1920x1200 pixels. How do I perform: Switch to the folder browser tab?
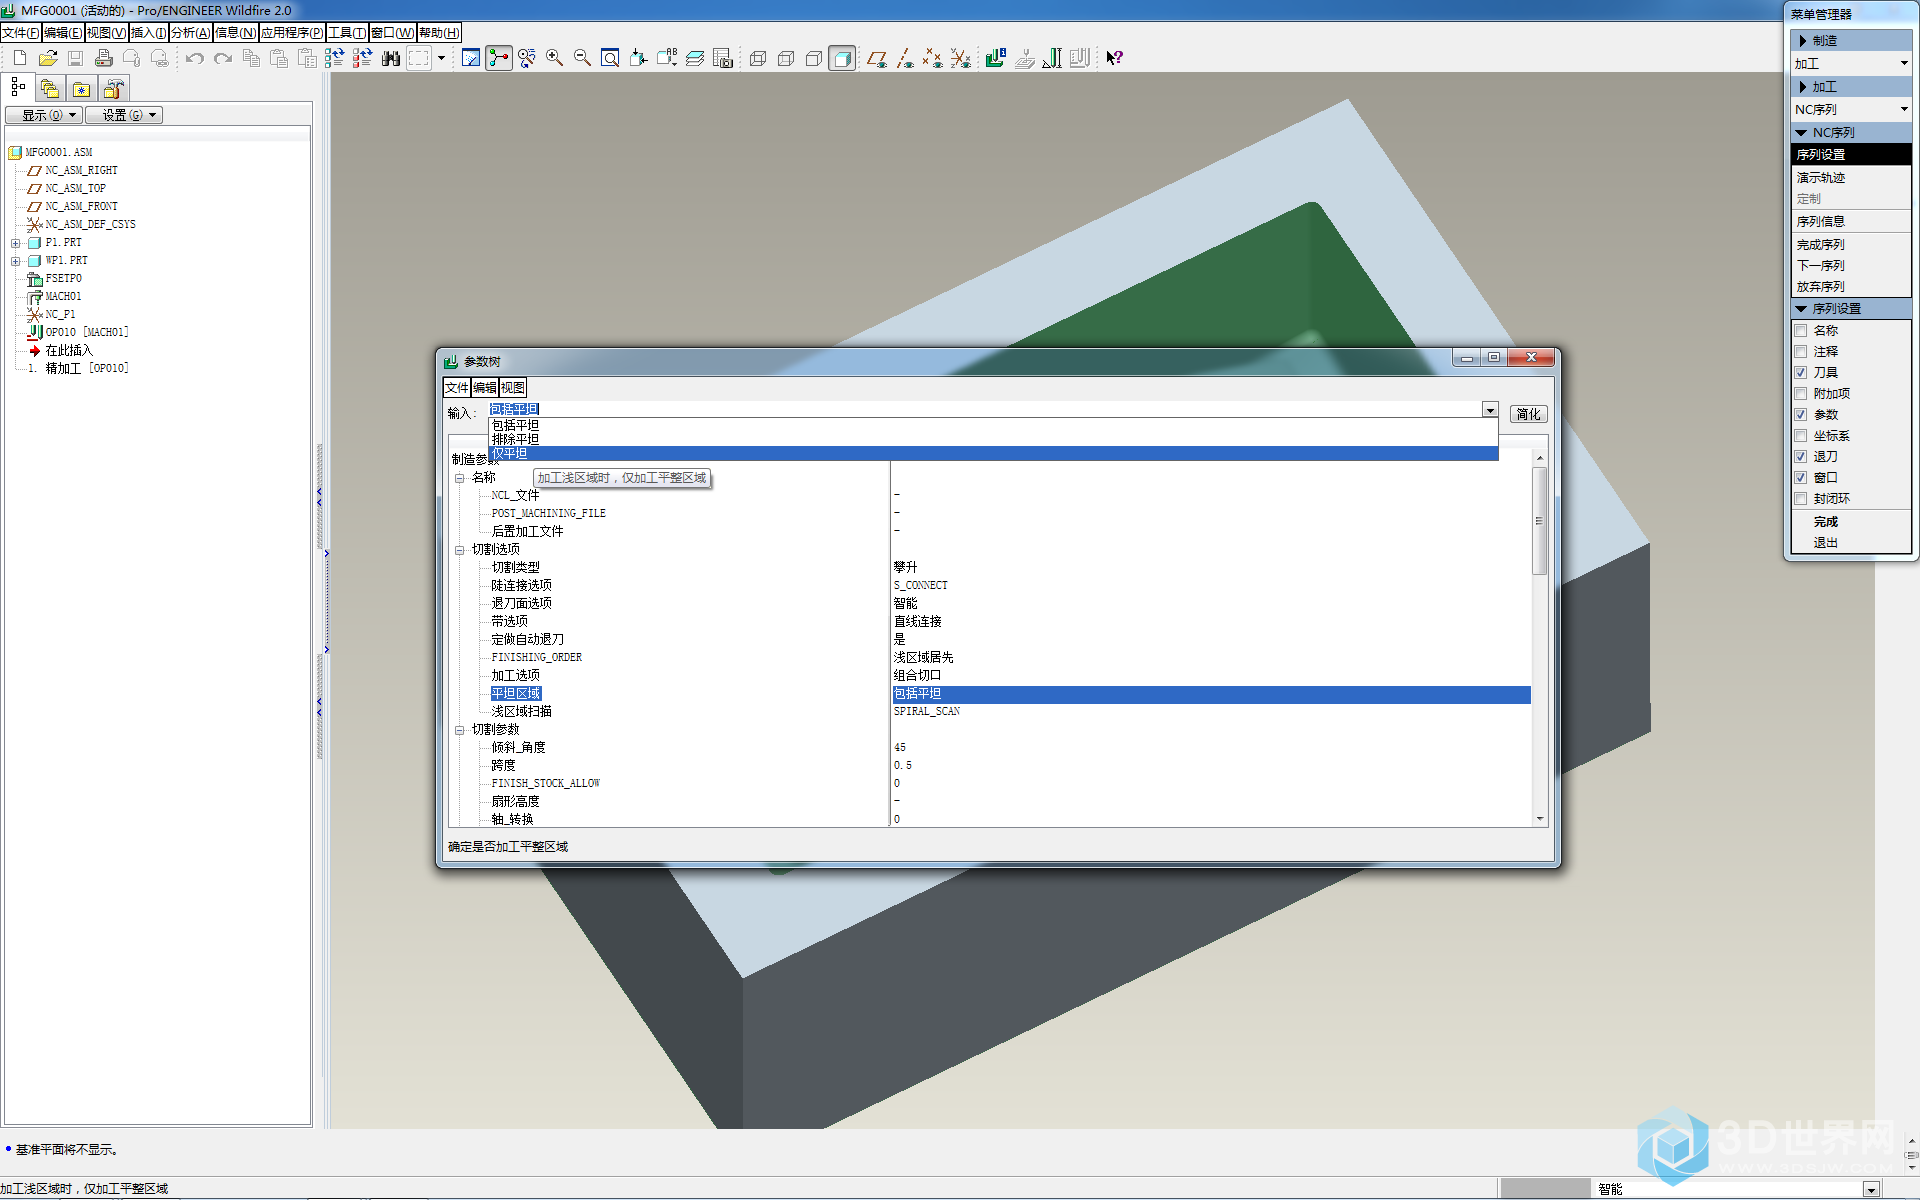[50, 89]
